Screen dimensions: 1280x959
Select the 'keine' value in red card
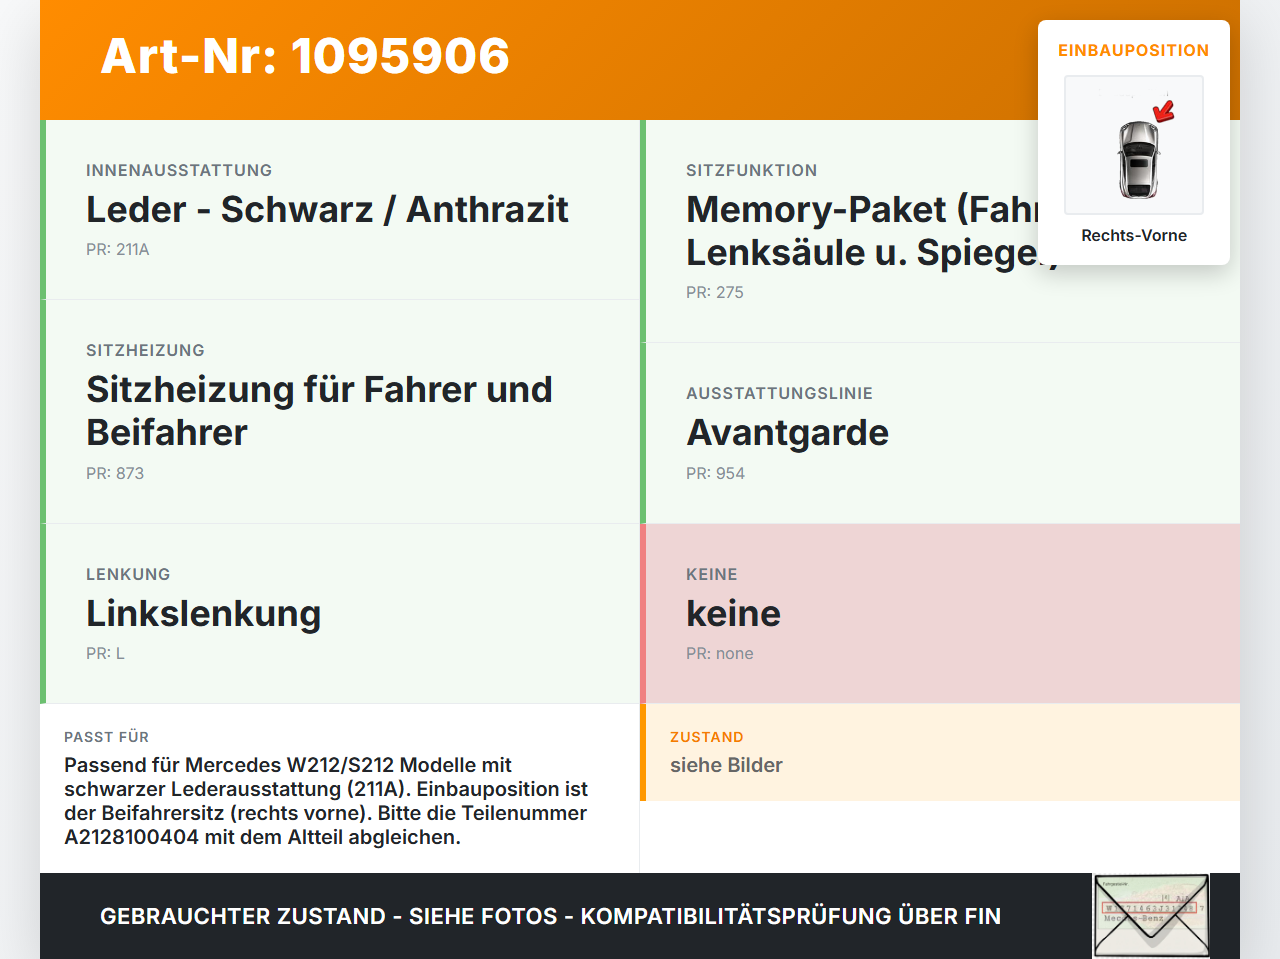point(733,613)
